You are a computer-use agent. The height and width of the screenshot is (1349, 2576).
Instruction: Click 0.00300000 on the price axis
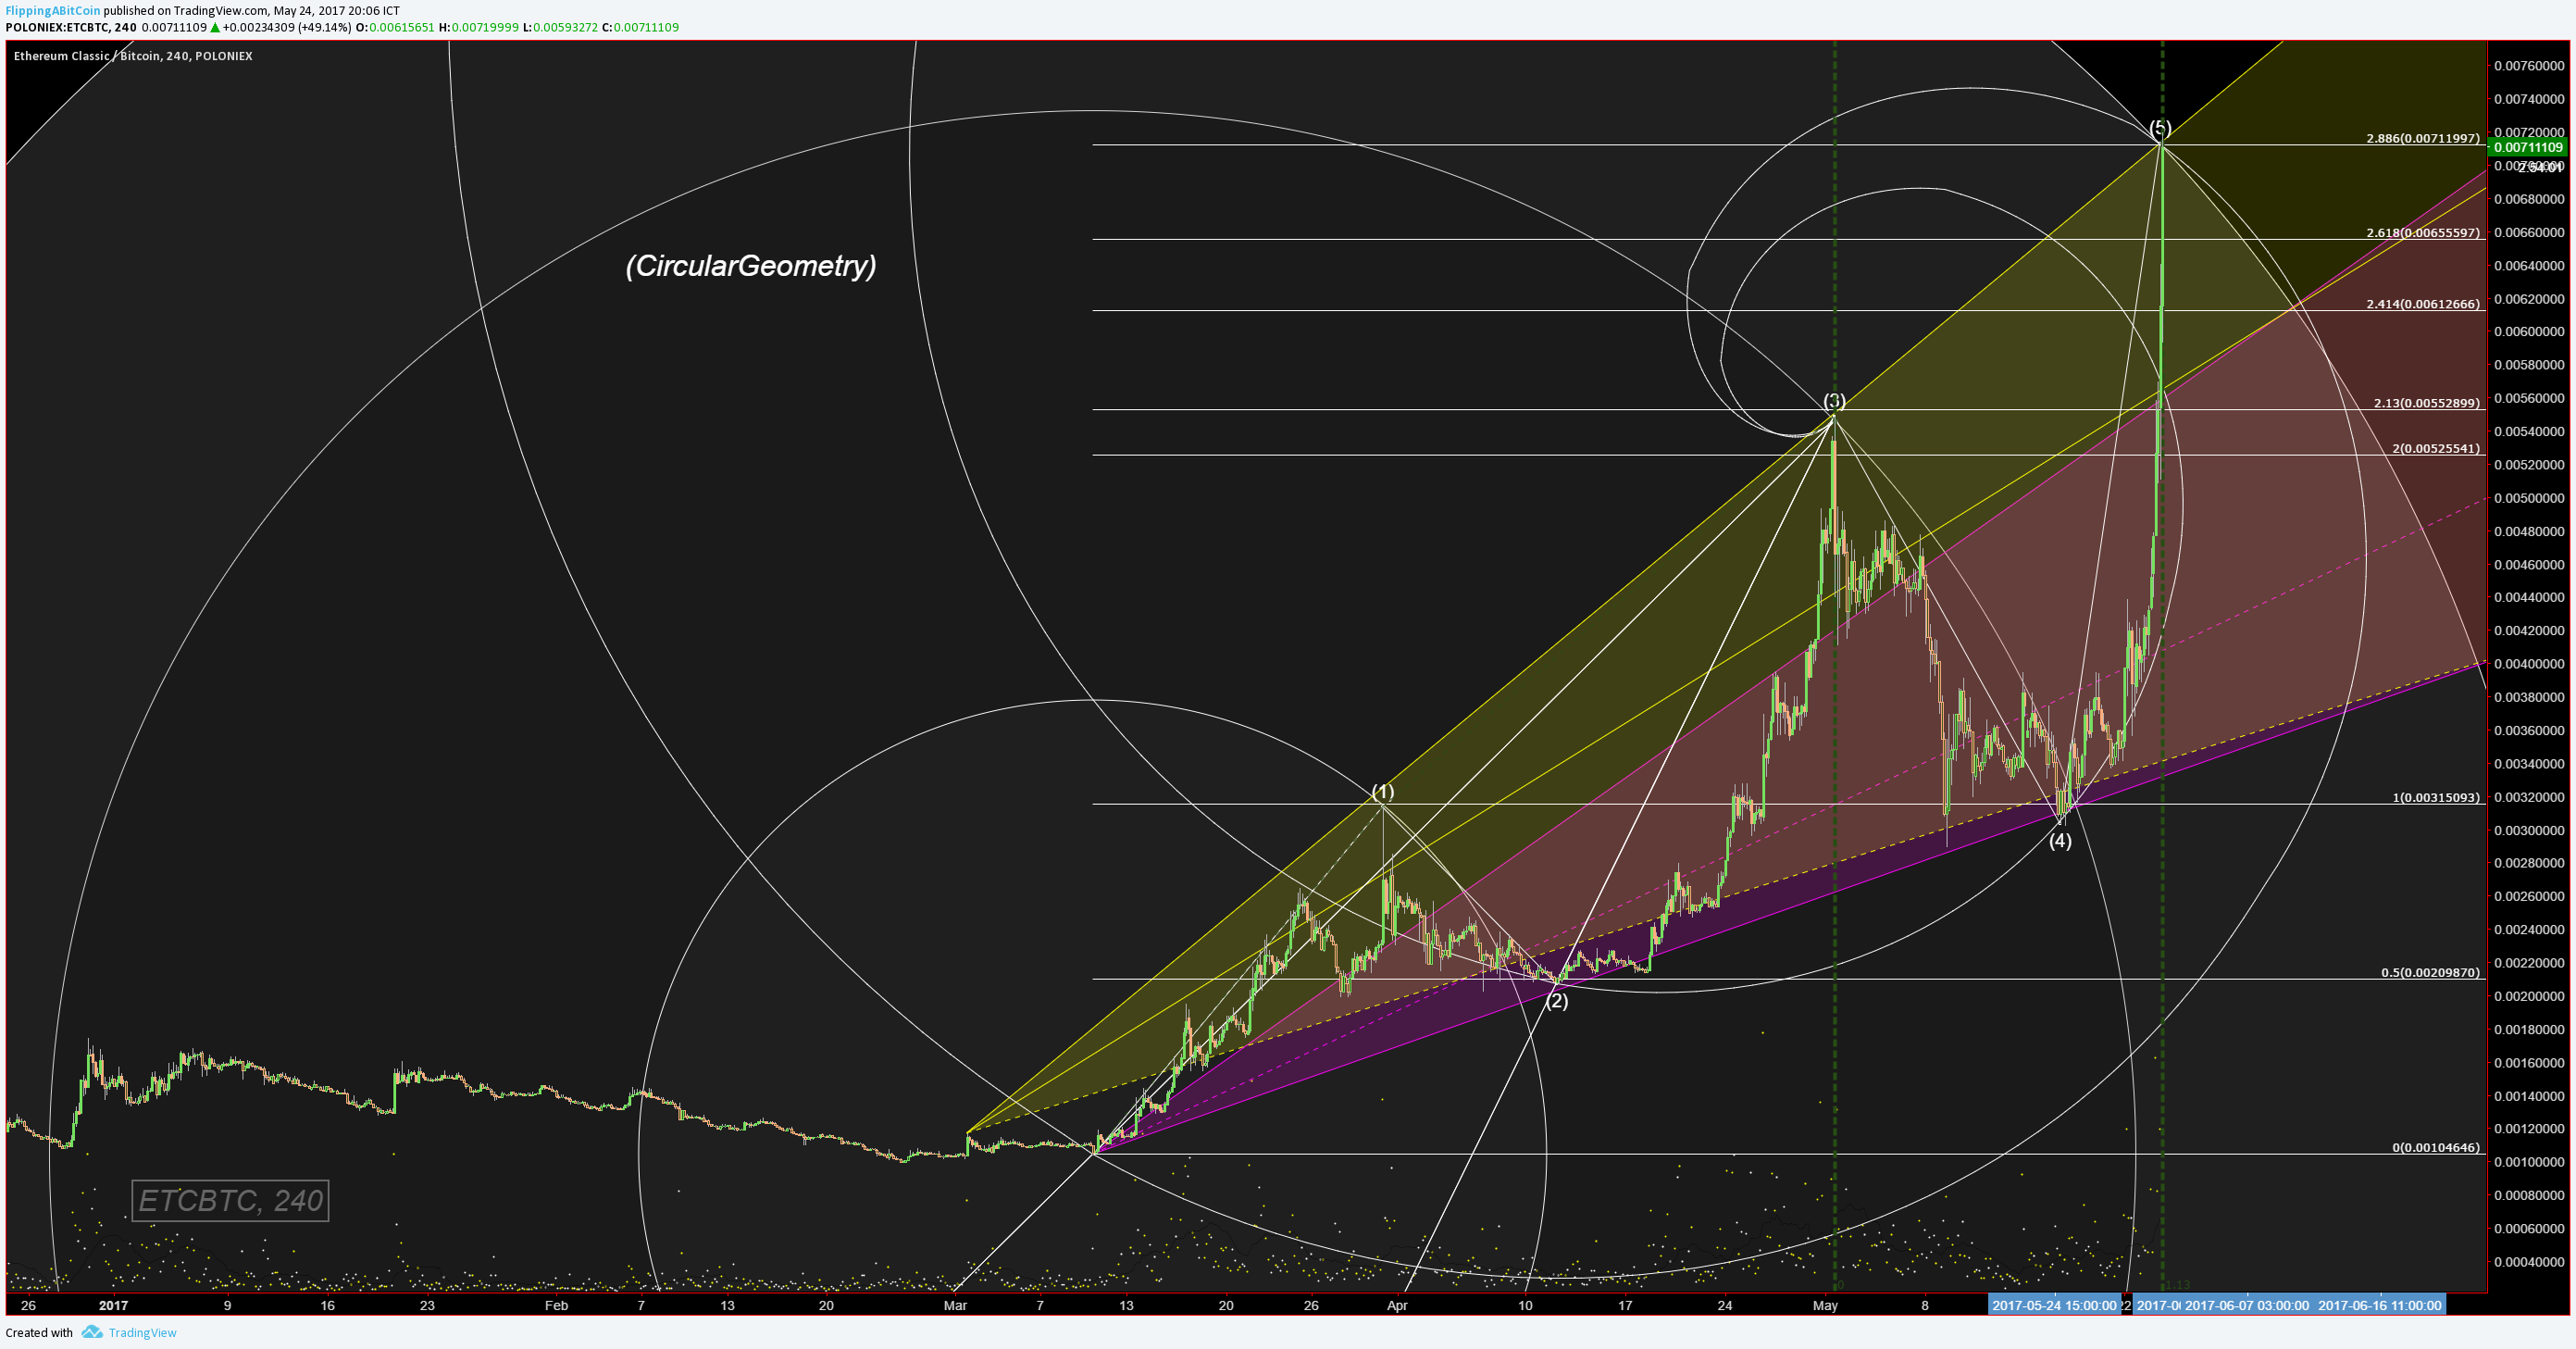point(2529,830)
